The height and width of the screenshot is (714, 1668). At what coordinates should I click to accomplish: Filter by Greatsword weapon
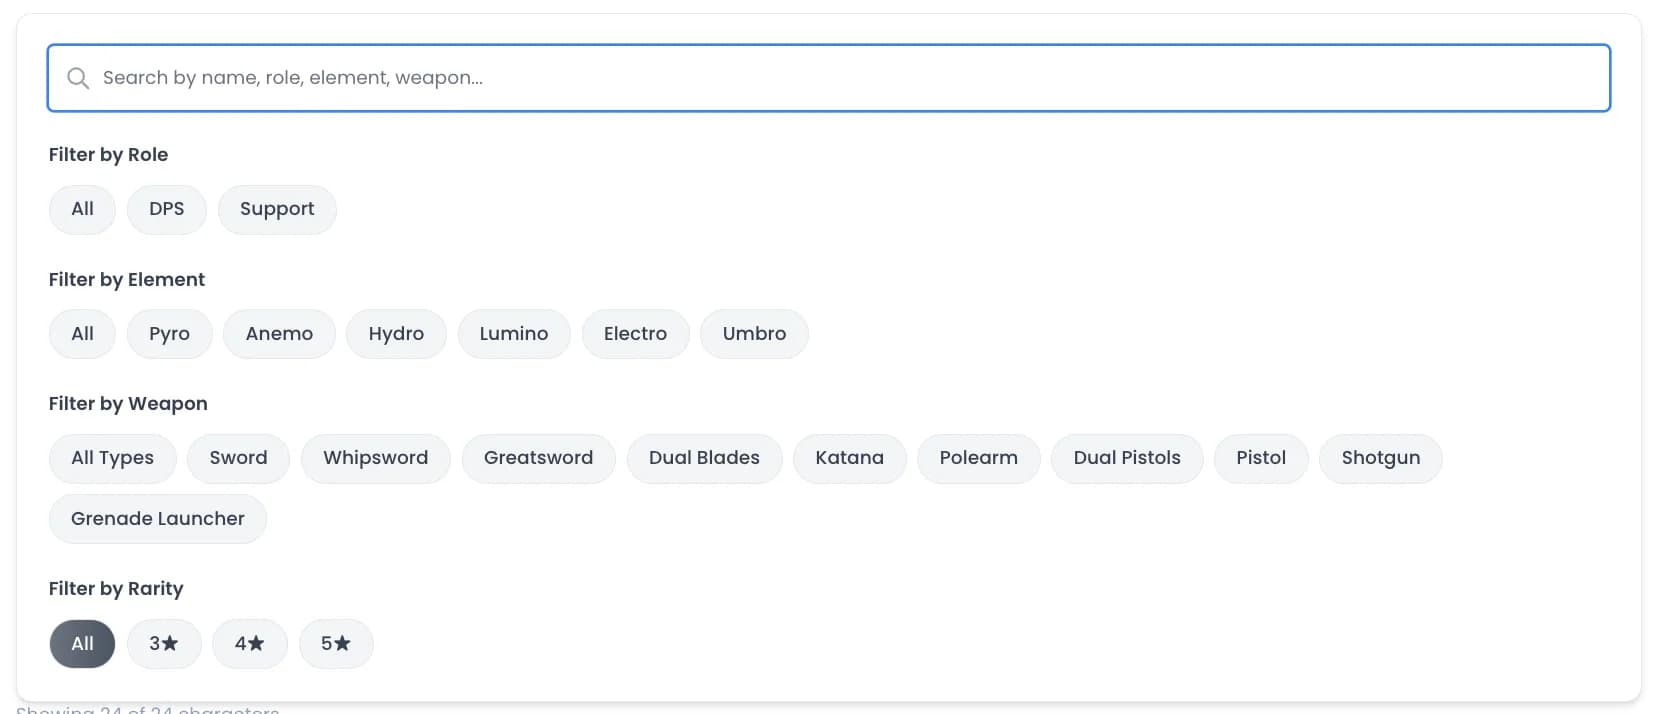[538, 458]
